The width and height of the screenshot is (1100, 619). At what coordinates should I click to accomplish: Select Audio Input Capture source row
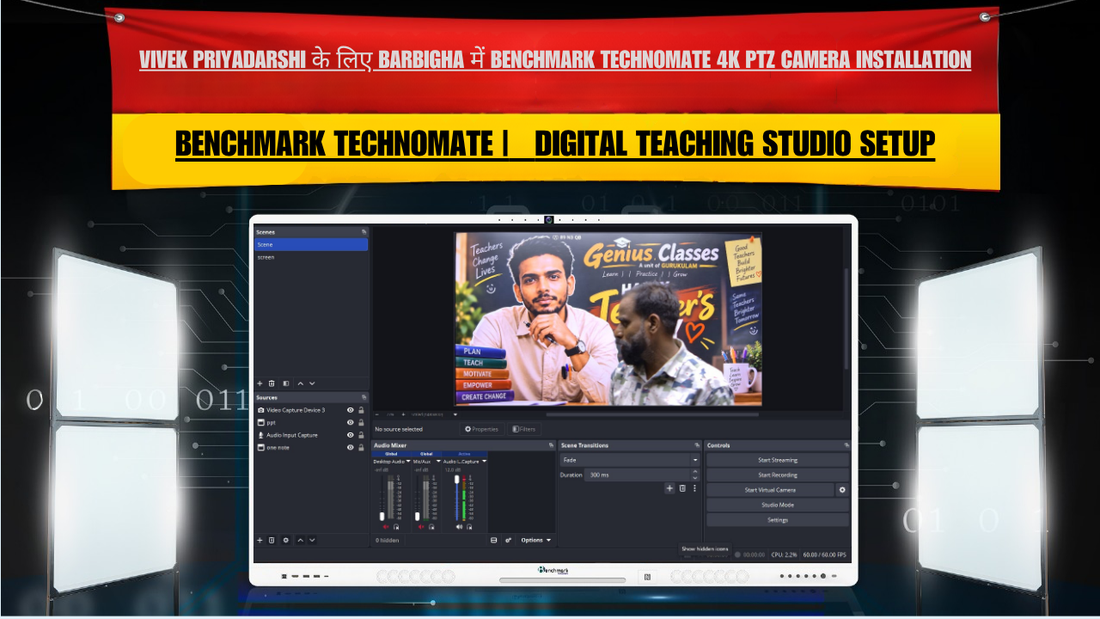click(x=311, y=435)
